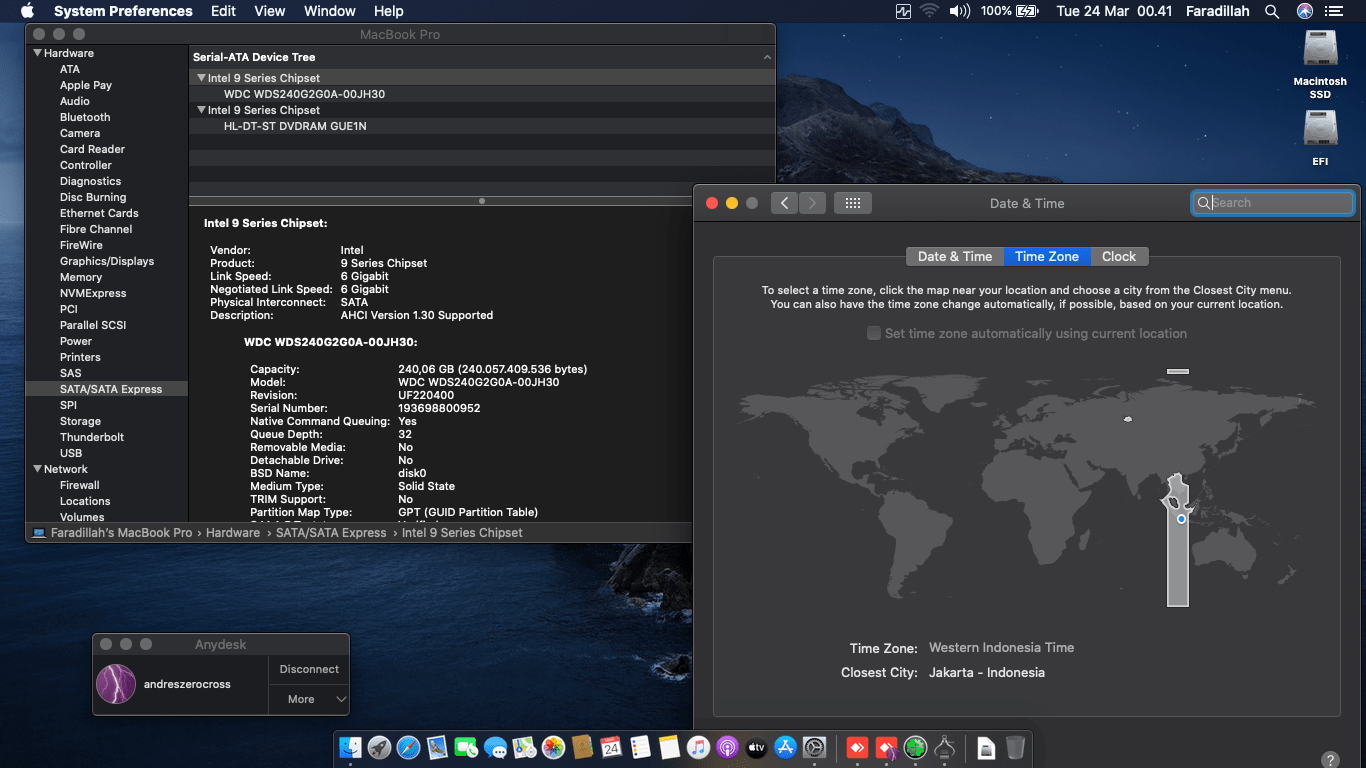Collapse the Network section in sidebar
Image resolution: width=1366 pixels, height=768 pixels.
click(38, 470)
